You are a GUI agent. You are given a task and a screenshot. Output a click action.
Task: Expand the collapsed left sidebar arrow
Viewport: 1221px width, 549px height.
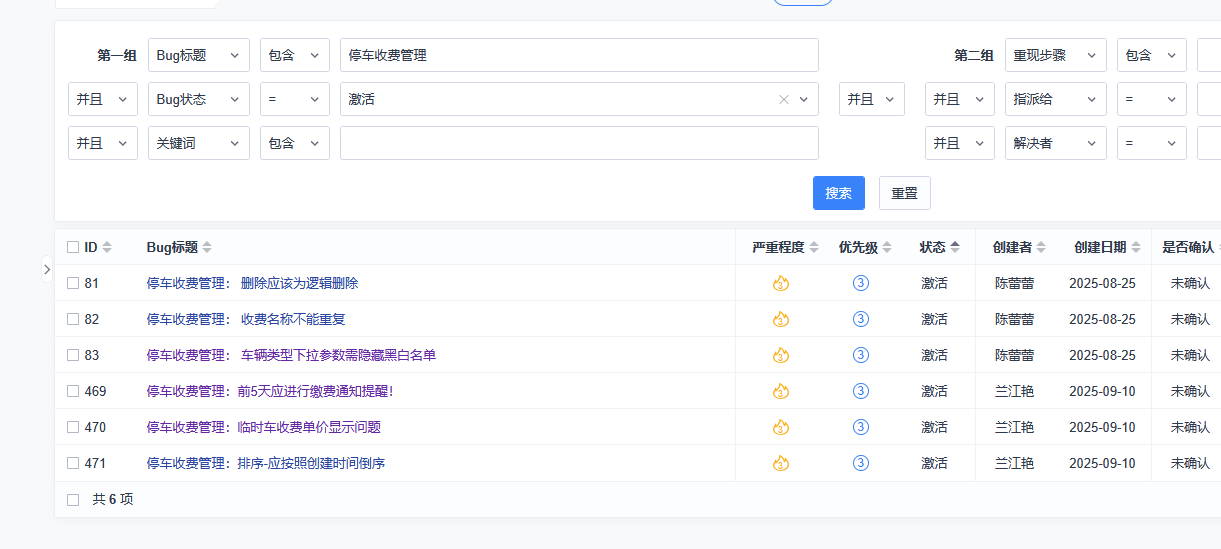(x=46, y=269)
